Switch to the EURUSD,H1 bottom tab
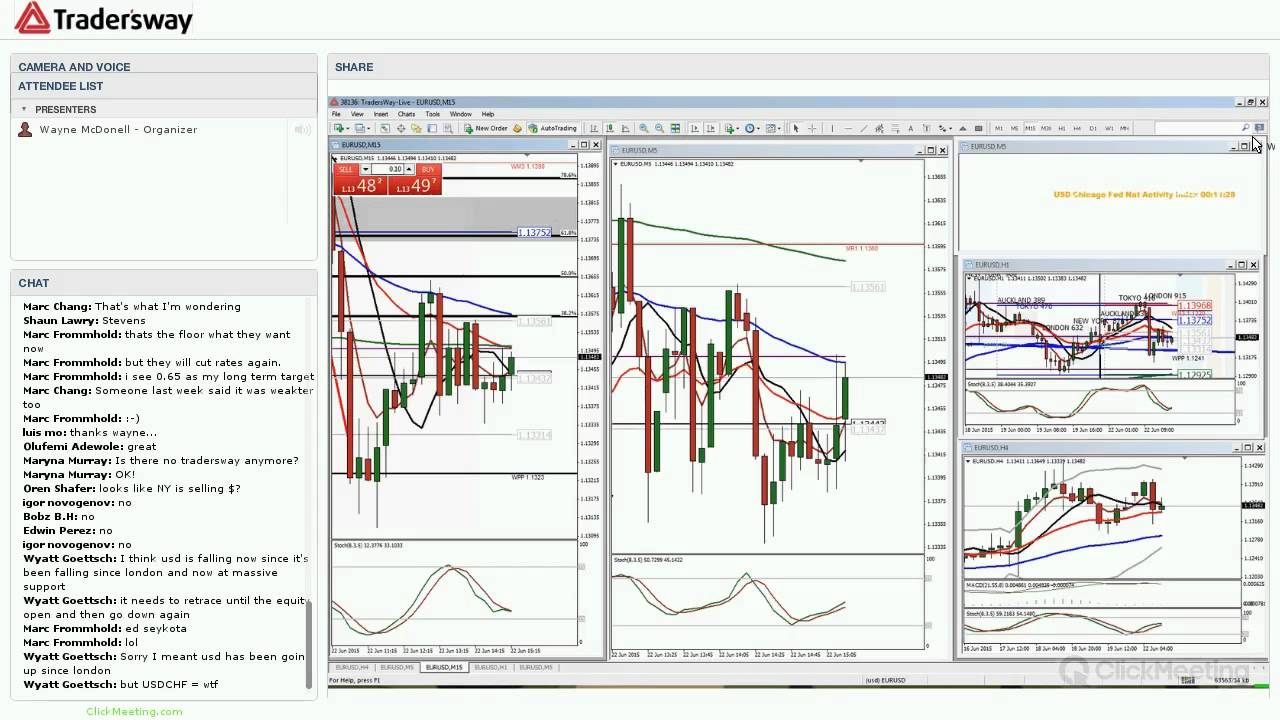Image resolution: width=1280 pixels, height=720 pixels. [490, 667]
